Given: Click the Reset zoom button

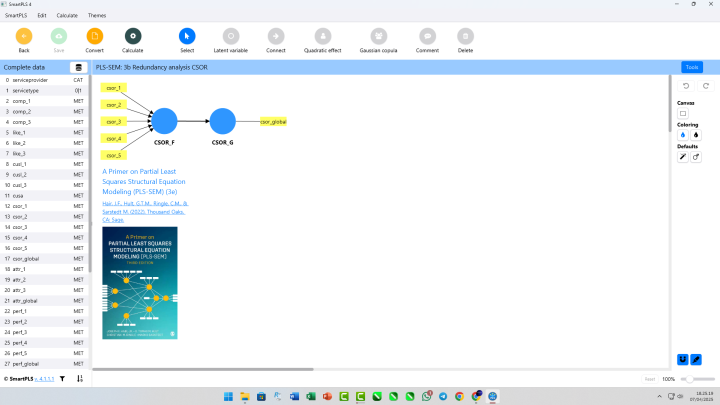Looking at the screenshot, I should (x=650, y=379).
